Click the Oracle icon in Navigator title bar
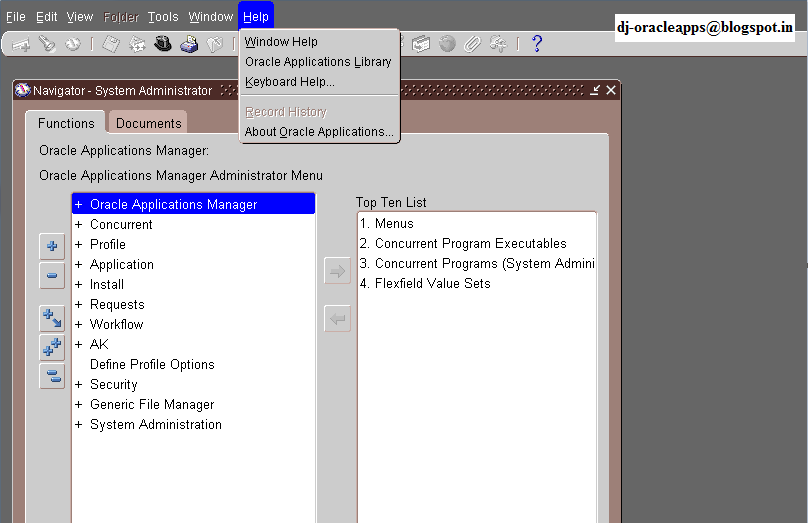Image resolution: width=808 pixels, height=523 pixels. (23, 90)
